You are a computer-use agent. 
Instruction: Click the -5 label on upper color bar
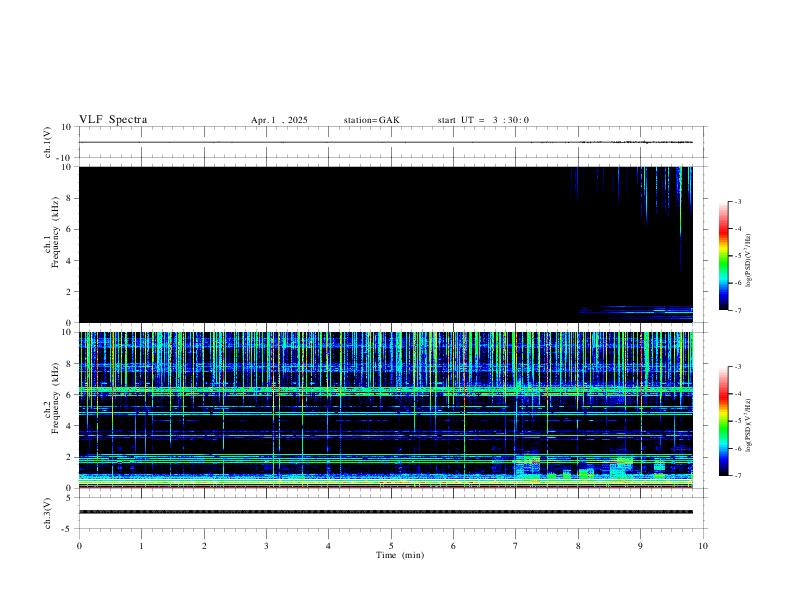point(737,256)
